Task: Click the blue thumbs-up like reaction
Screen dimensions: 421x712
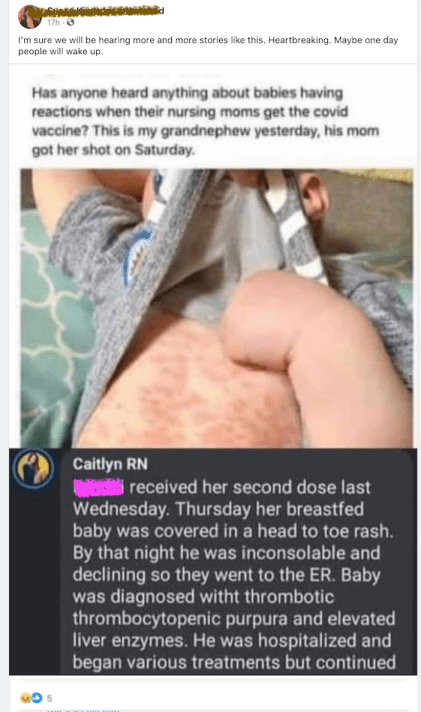Action: [x=36, y=697]
